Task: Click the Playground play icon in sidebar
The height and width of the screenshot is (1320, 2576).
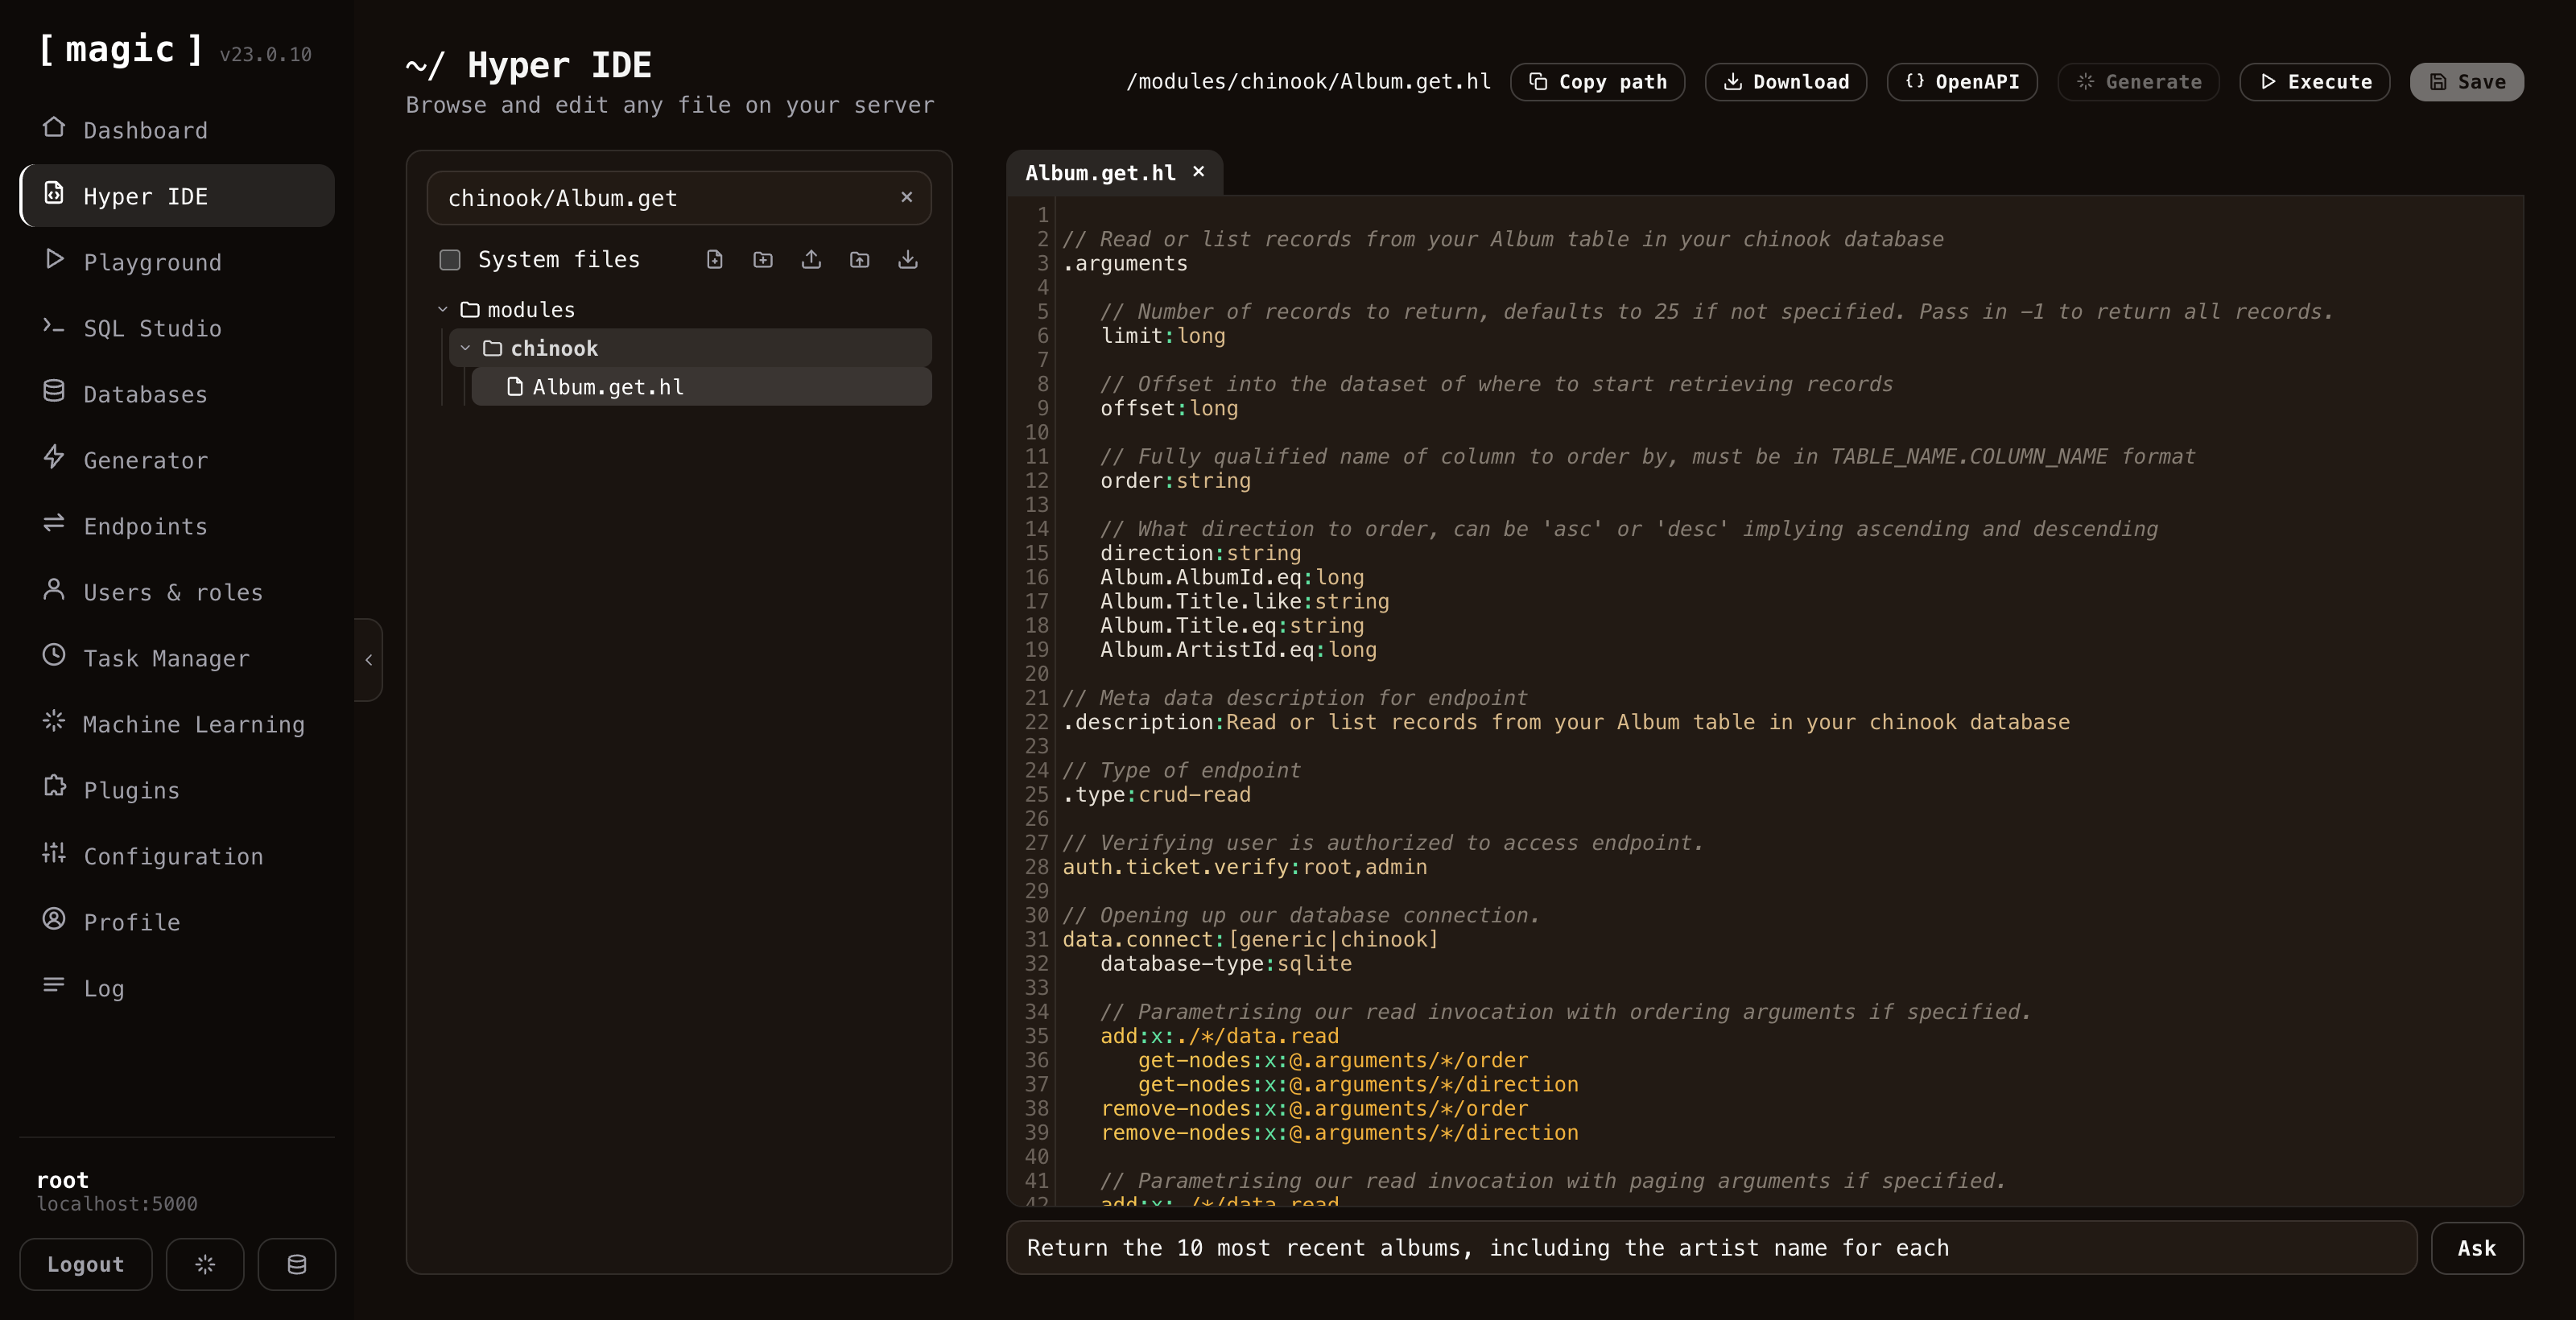Action: tap(54, 260)
